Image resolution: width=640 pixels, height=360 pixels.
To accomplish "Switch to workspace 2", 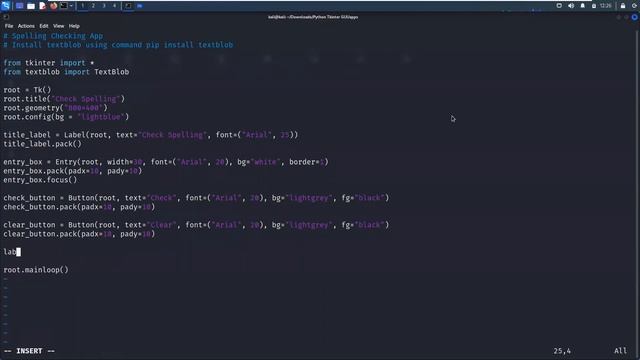I will point(93,6).
